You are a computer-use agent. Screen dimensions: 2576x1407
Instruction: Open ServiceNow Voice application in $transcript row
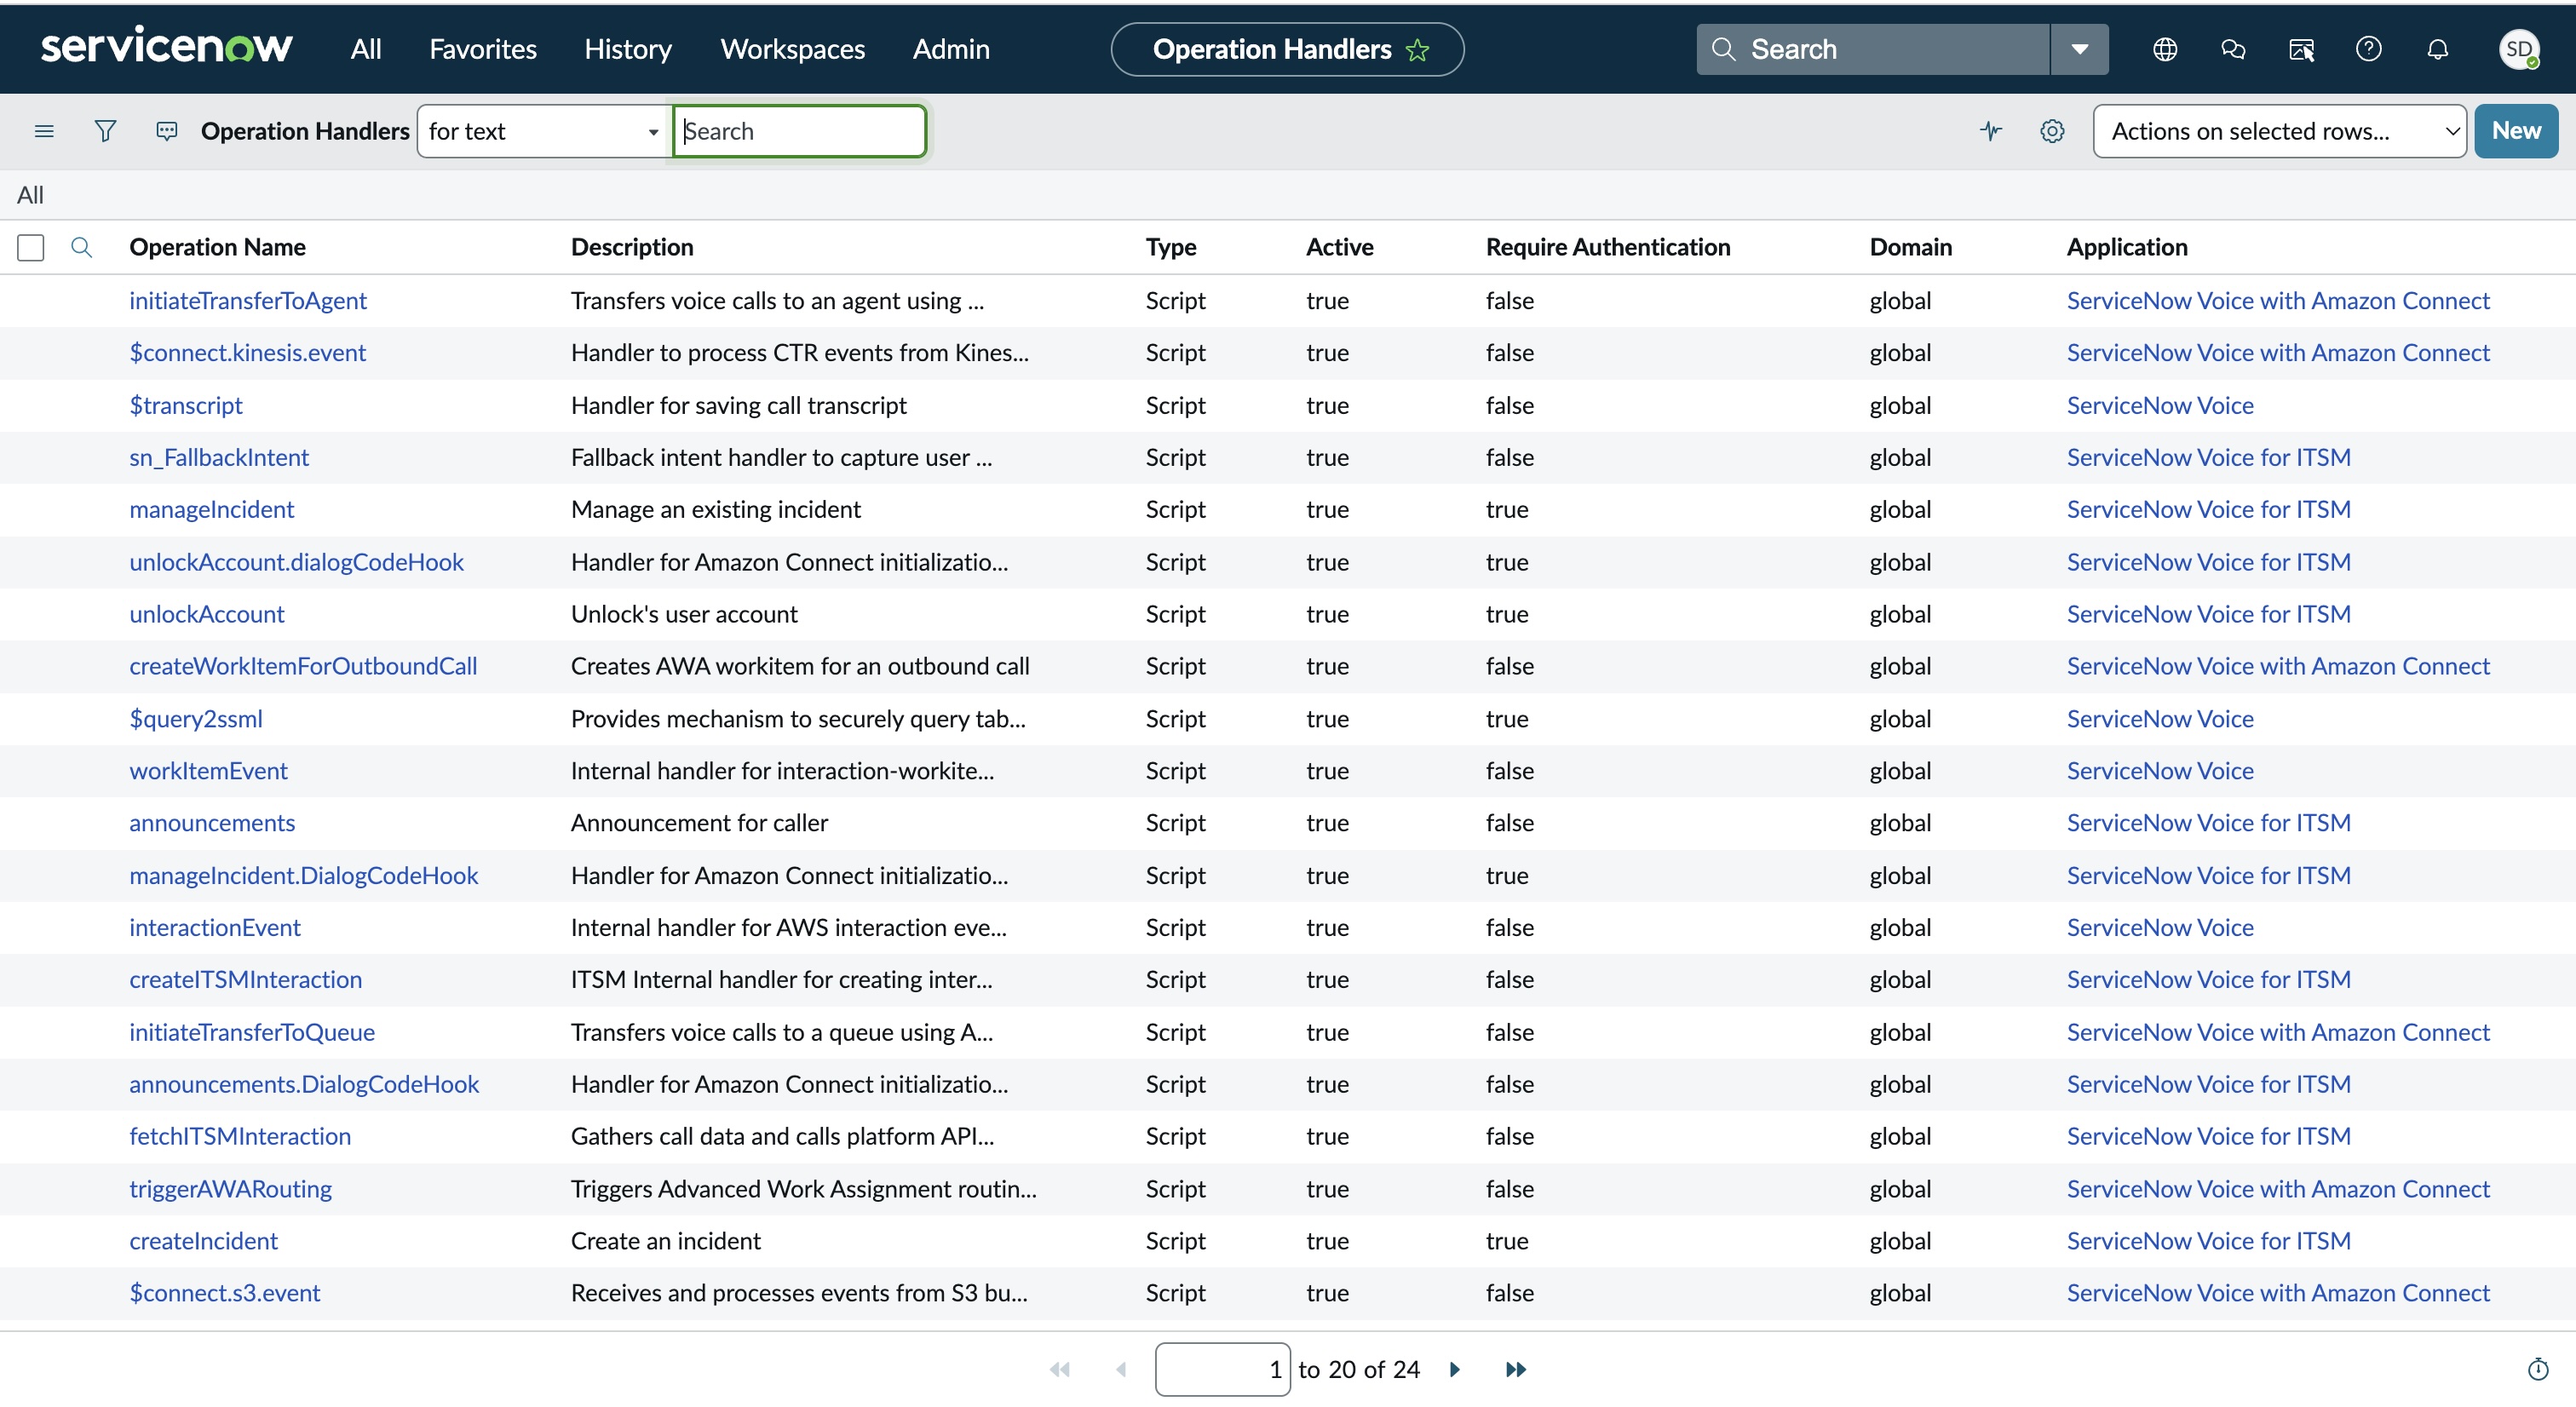click(x=2160, y=405)
